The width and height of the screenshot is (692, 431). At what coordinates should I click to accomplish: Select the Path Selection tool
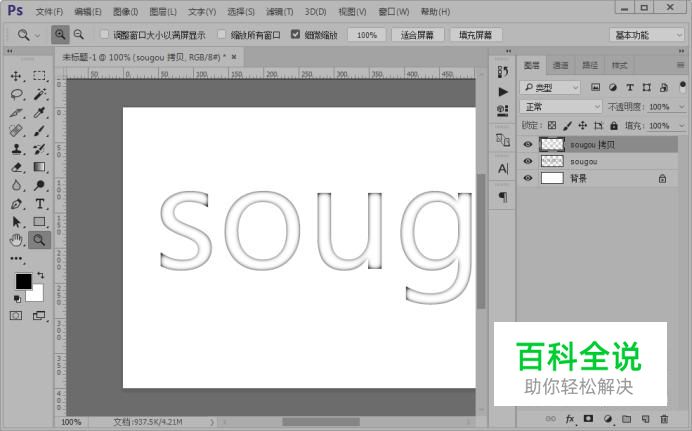[x=16, y=222]
